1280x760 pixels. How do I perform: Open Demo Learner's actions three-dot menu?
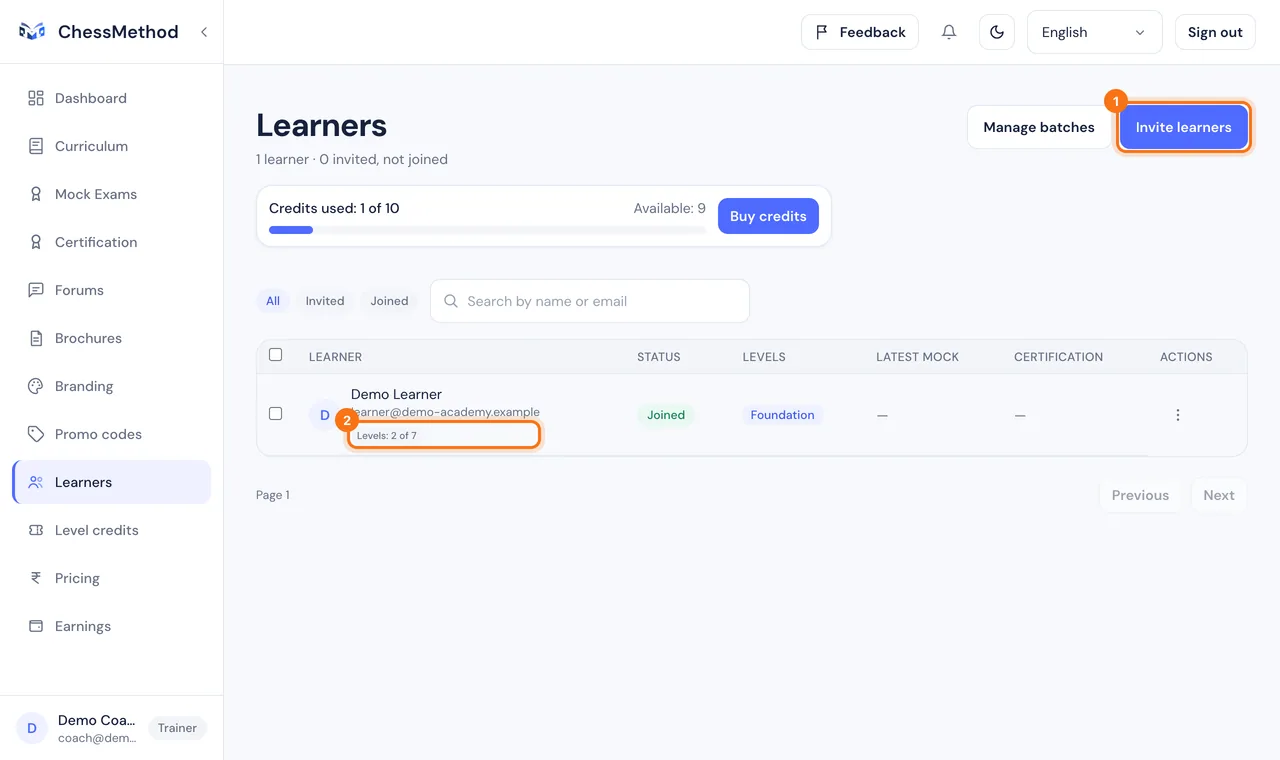[1178, 415]
